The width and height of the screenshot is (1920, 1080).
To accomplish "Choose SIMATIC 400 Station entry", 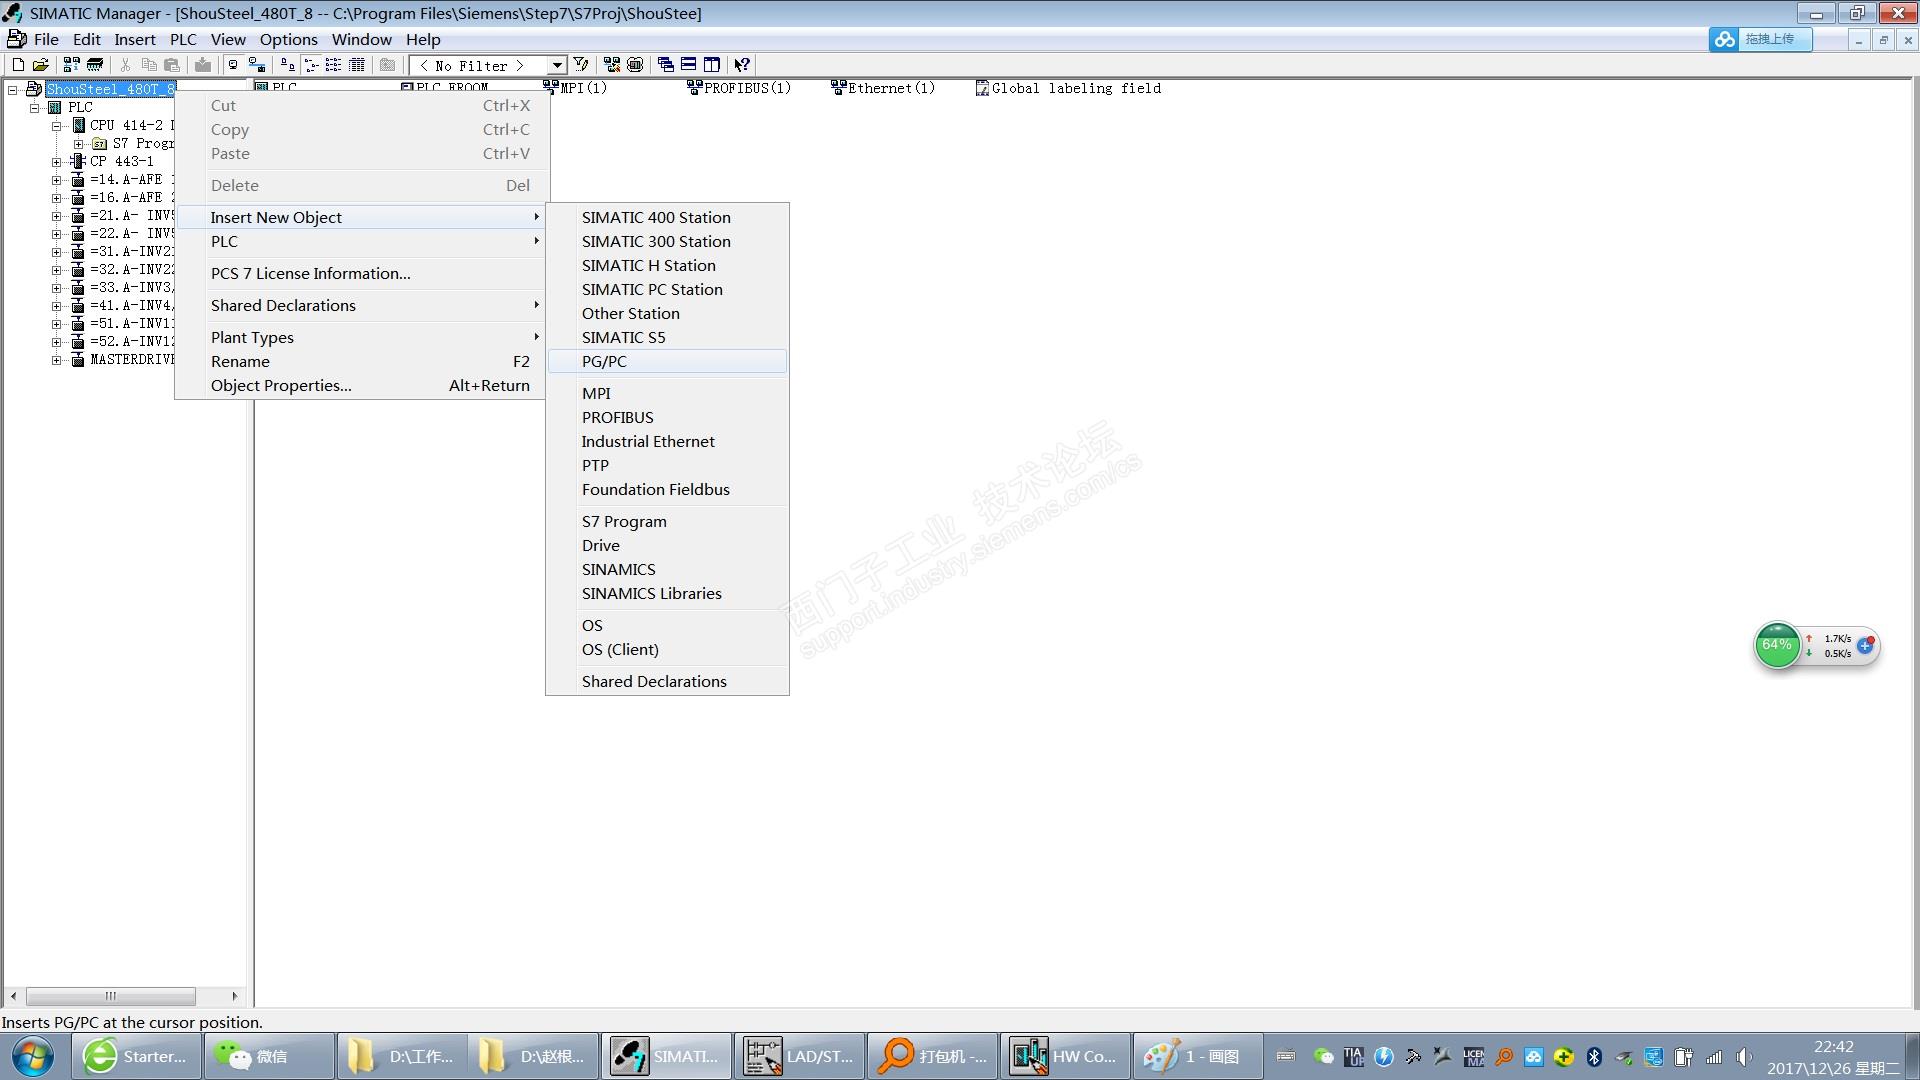I will point(656,217).
